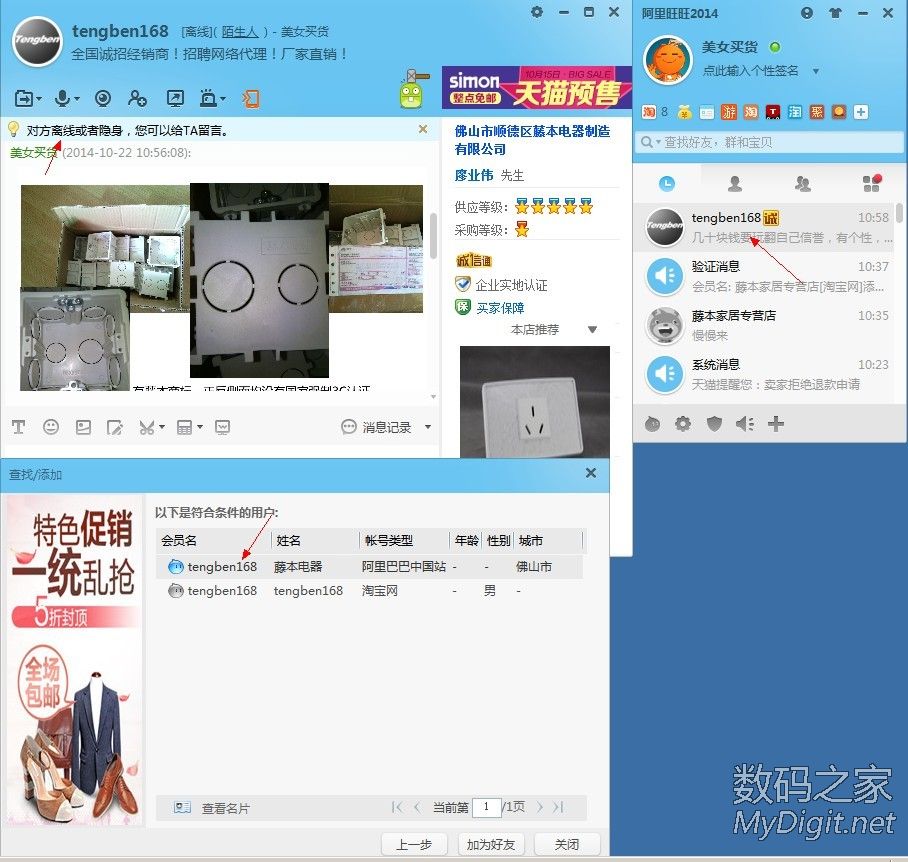Select tengben168 row with 淘宝网
This screenshot has height=862, width=908.
click(369, 591)
